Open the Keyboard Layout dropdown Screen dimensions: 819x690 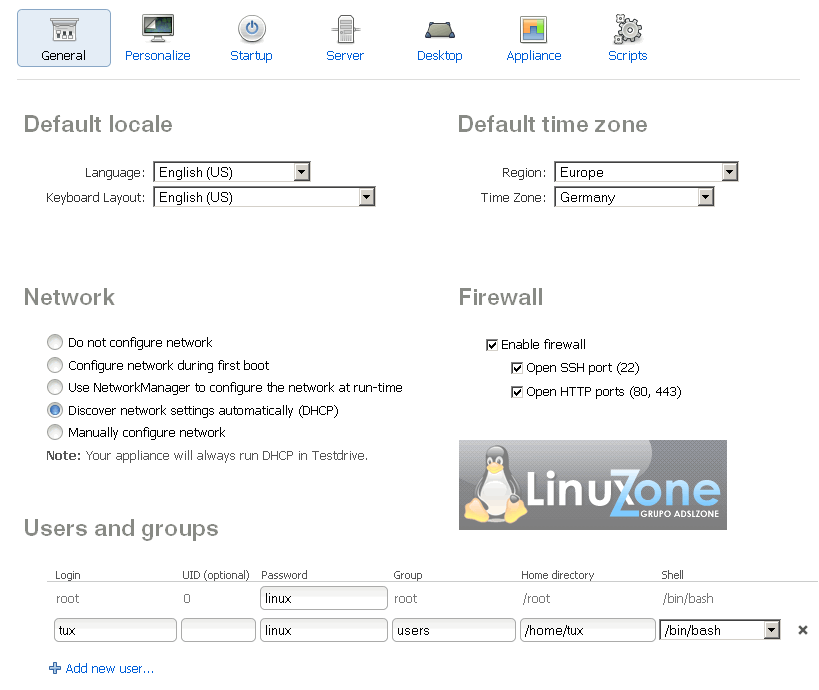click(264, 197)
